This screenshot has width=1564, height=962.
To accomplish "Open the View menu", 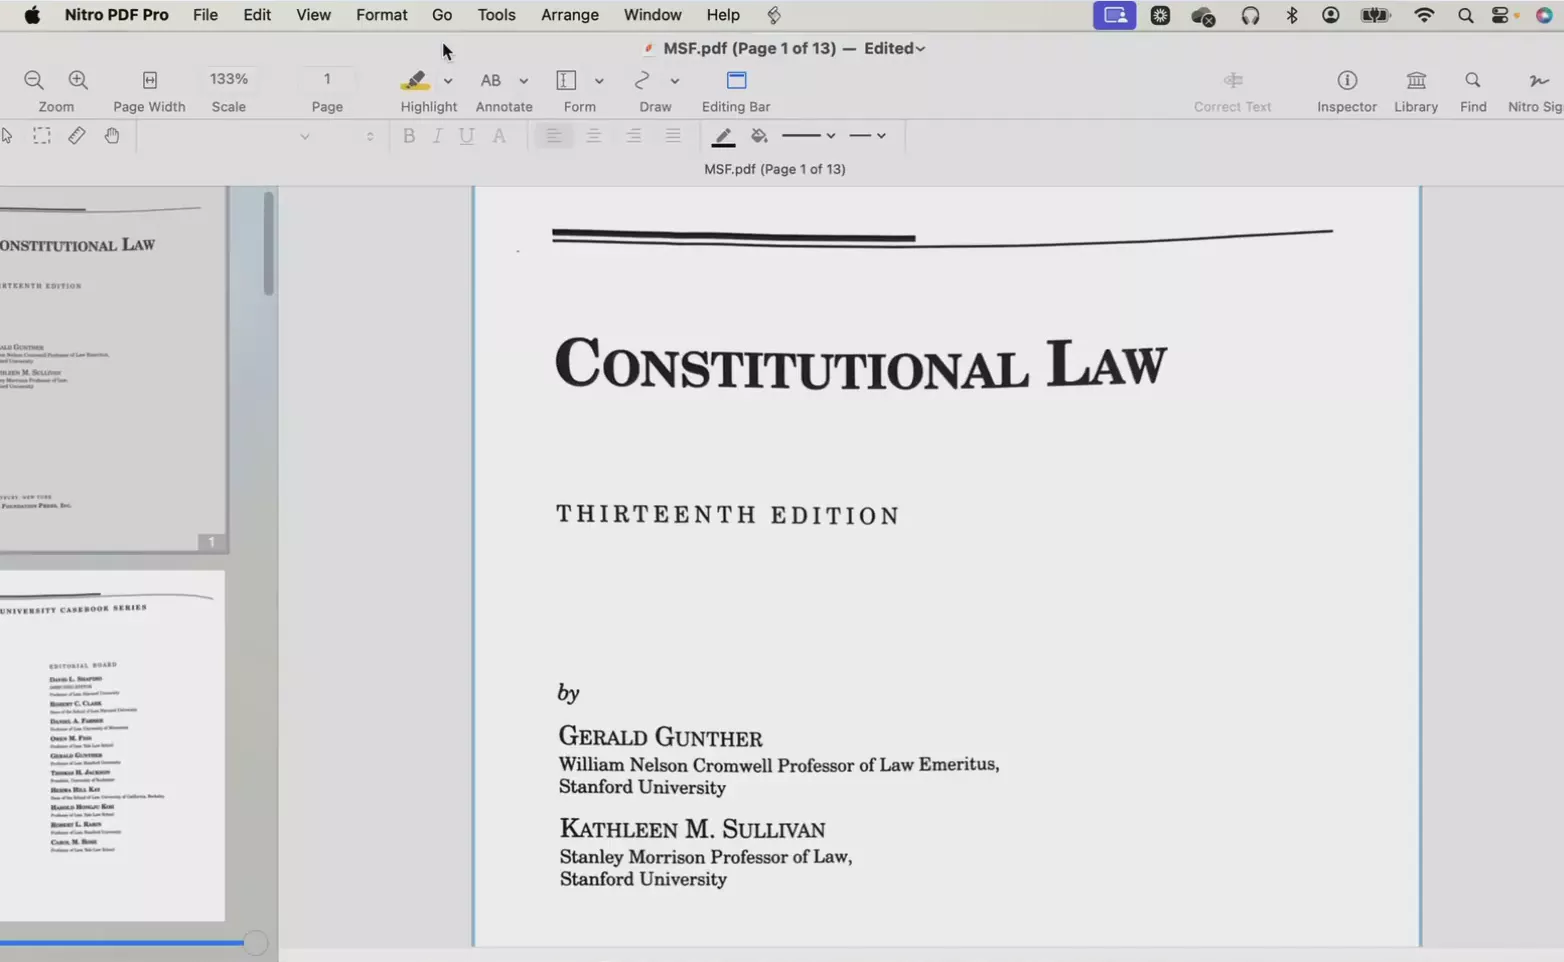I will (x=313, y=15).
